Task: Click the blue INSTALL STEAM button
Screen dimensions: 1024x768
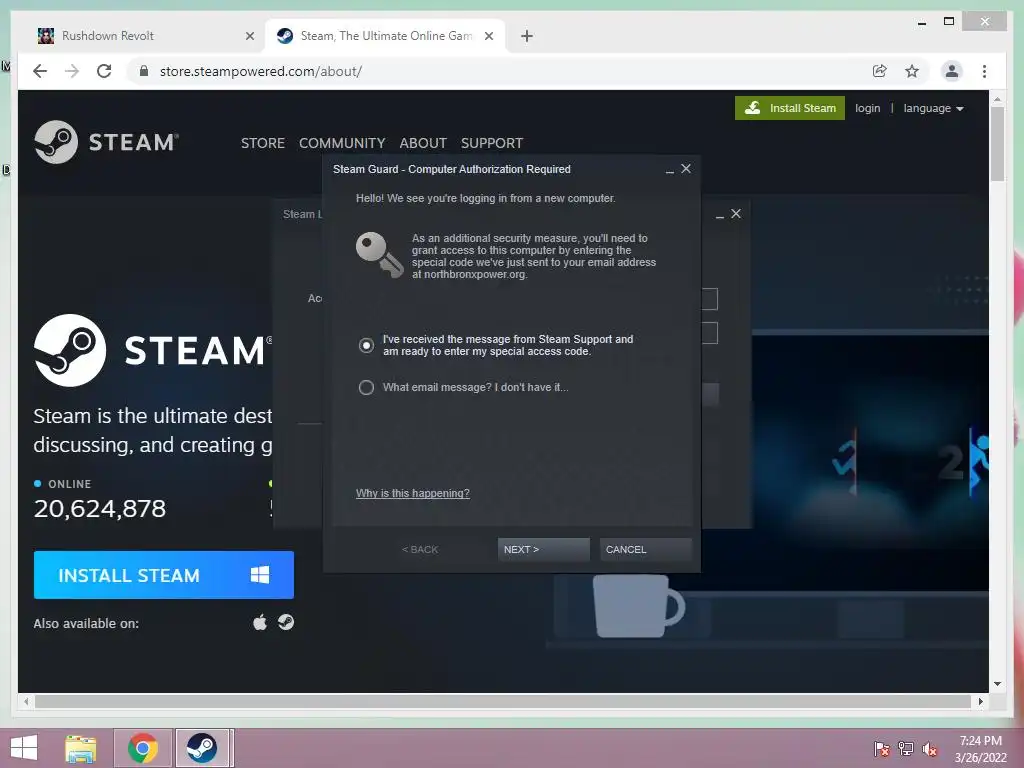Action: click(x=164, y=575)
